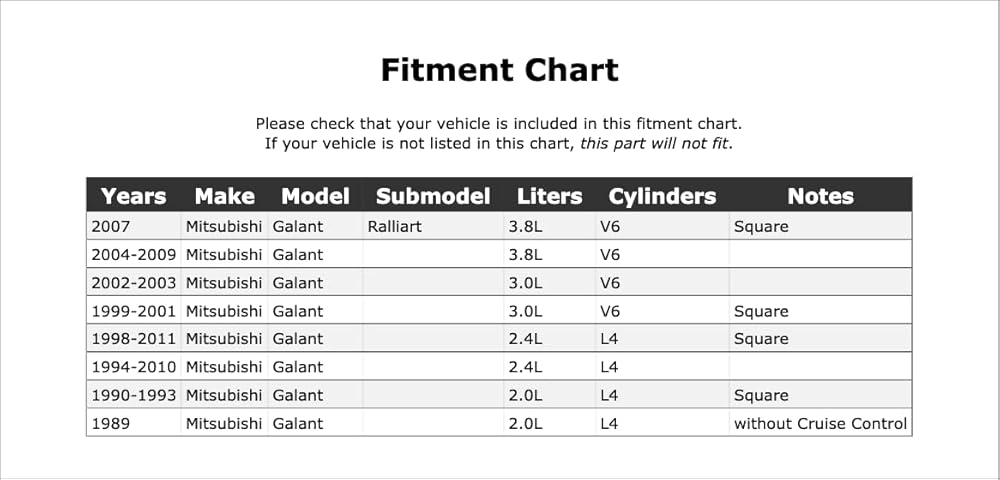
Task: Click the italic 'this part will not fit' text
Action: [x=654, y=143]
